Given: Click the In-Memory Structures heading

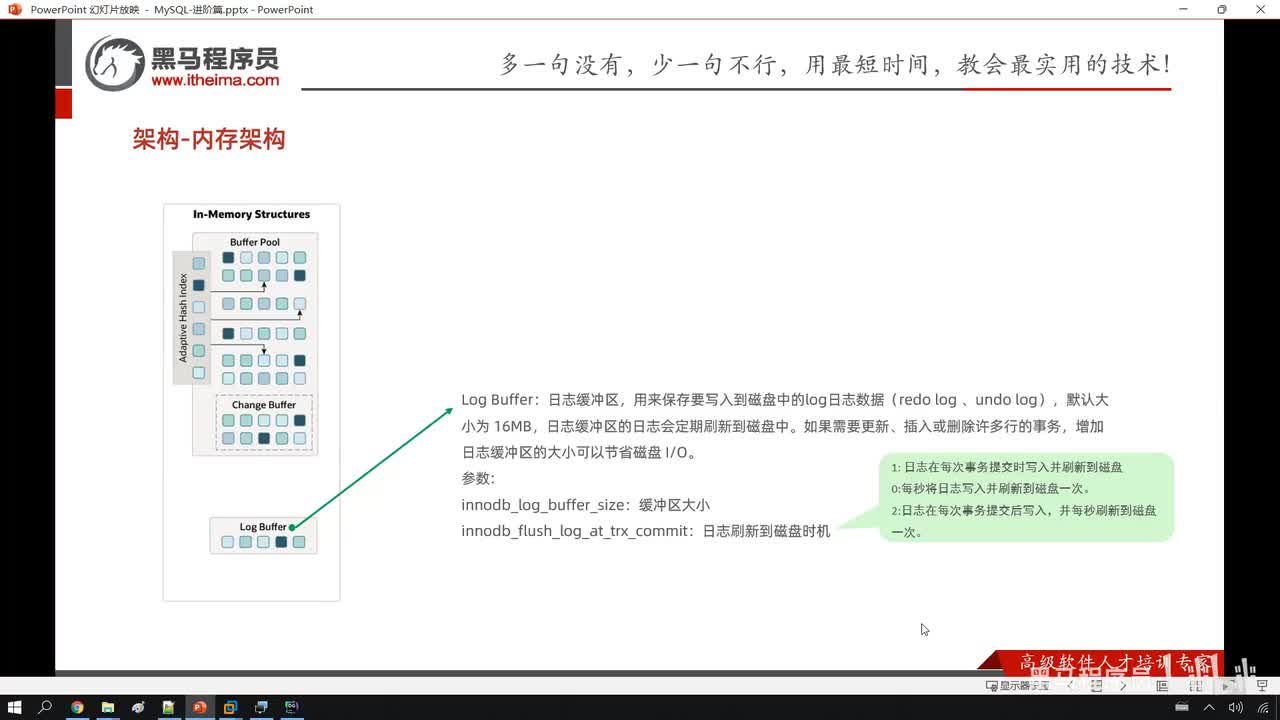Looking at the screenshot, I should (x=251, y=214).
